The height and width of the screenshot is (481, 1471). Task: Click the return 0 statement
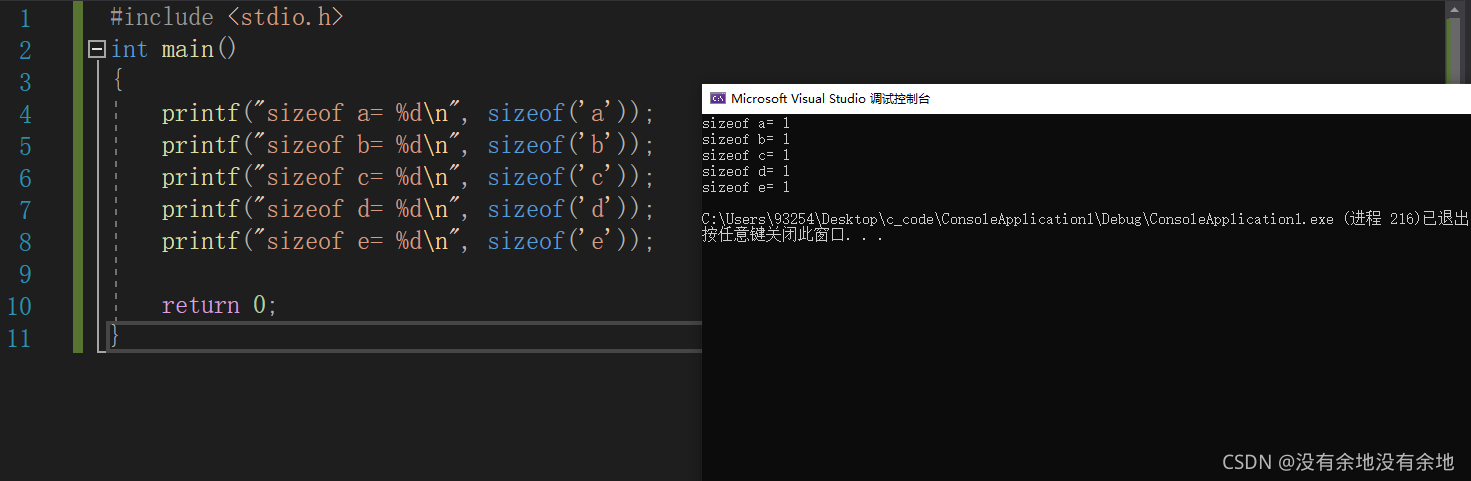[219, 305]
